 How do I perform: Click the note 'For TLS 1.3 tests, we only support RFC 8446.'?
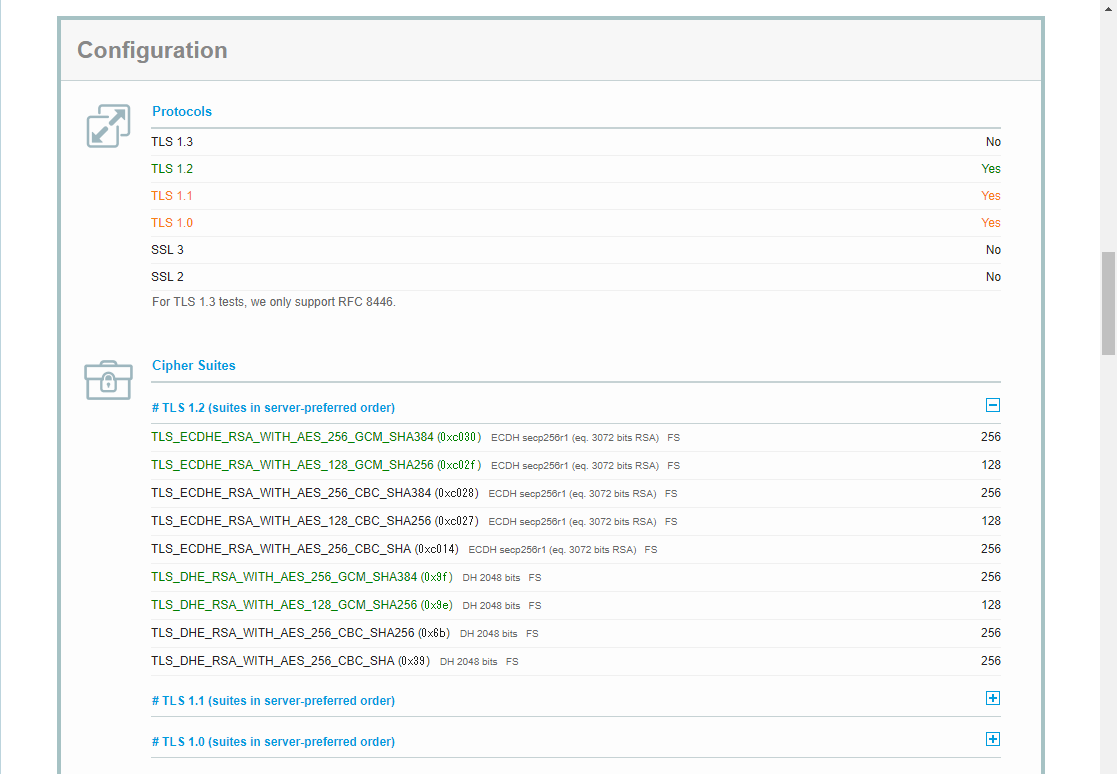coord(274,302)
